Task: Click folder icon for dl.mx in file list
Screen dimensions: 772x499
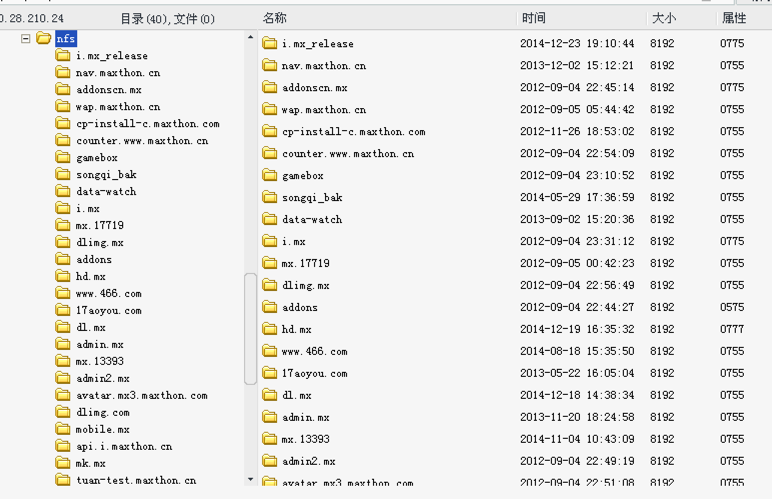Action: tap(269, 395)
